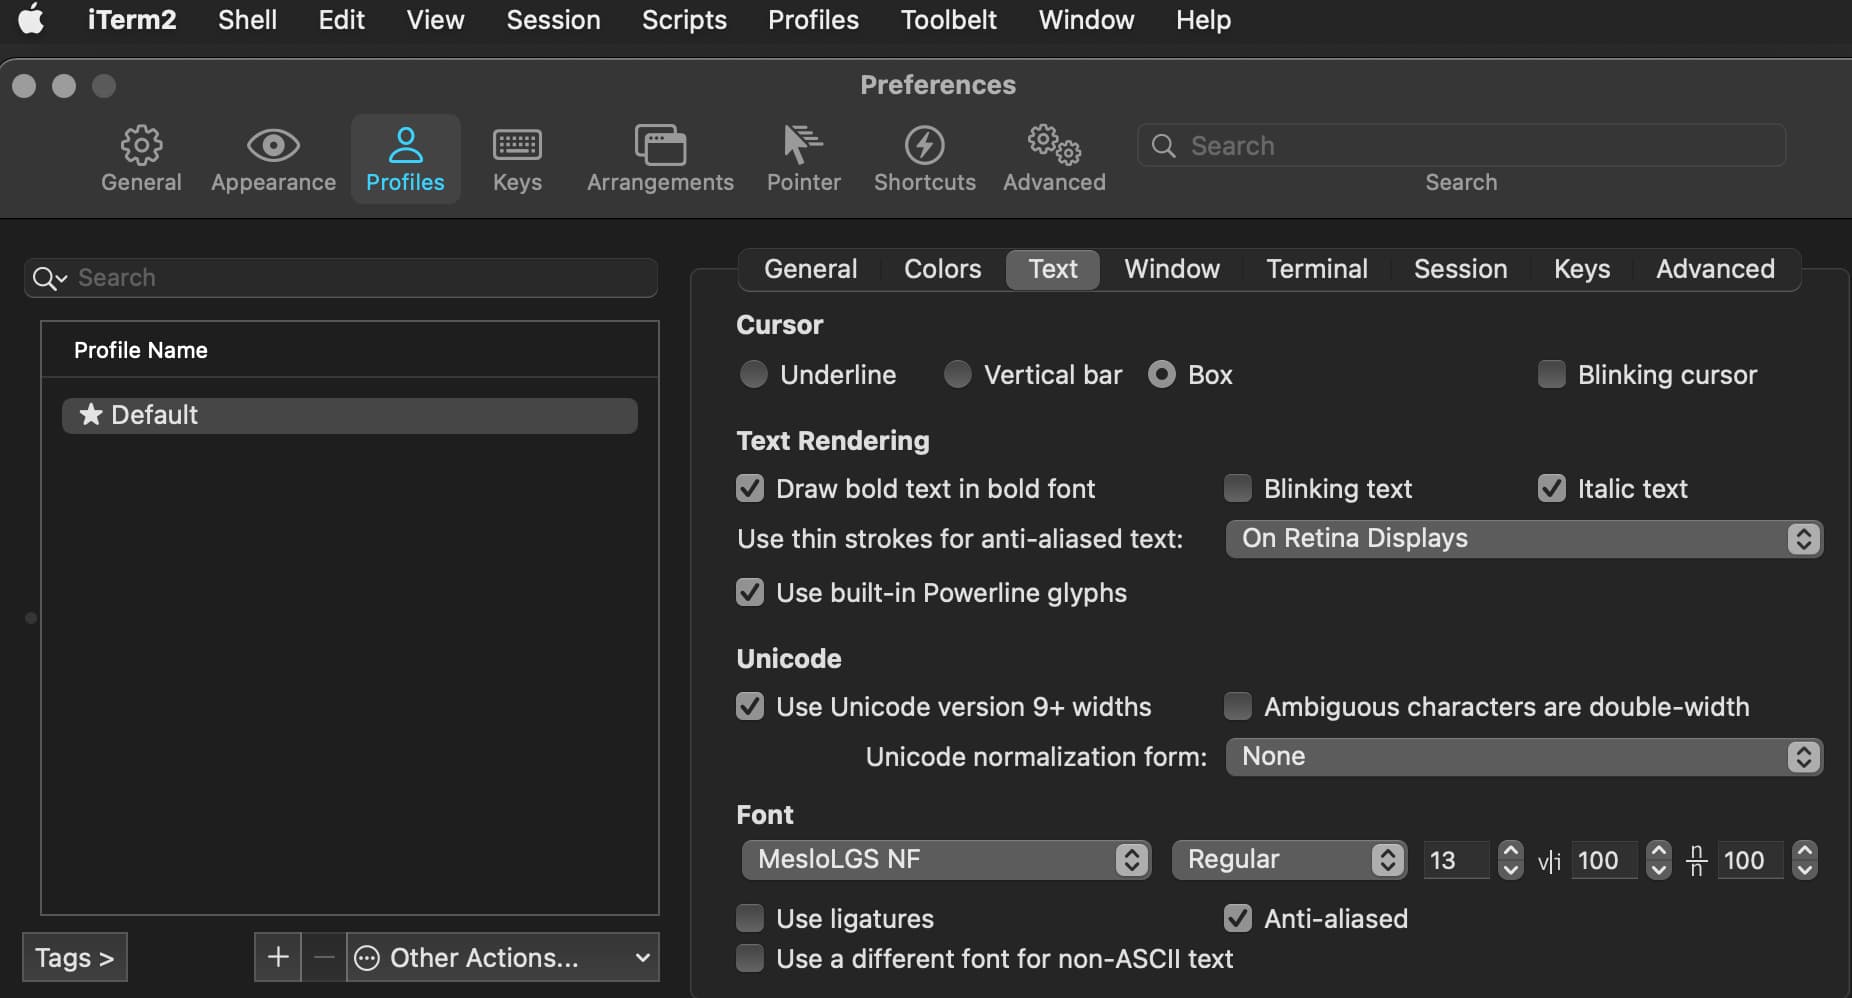Switch to the Terminal tab
The width and height of the screenshot is (1852, 998).
click(1316, 269)
